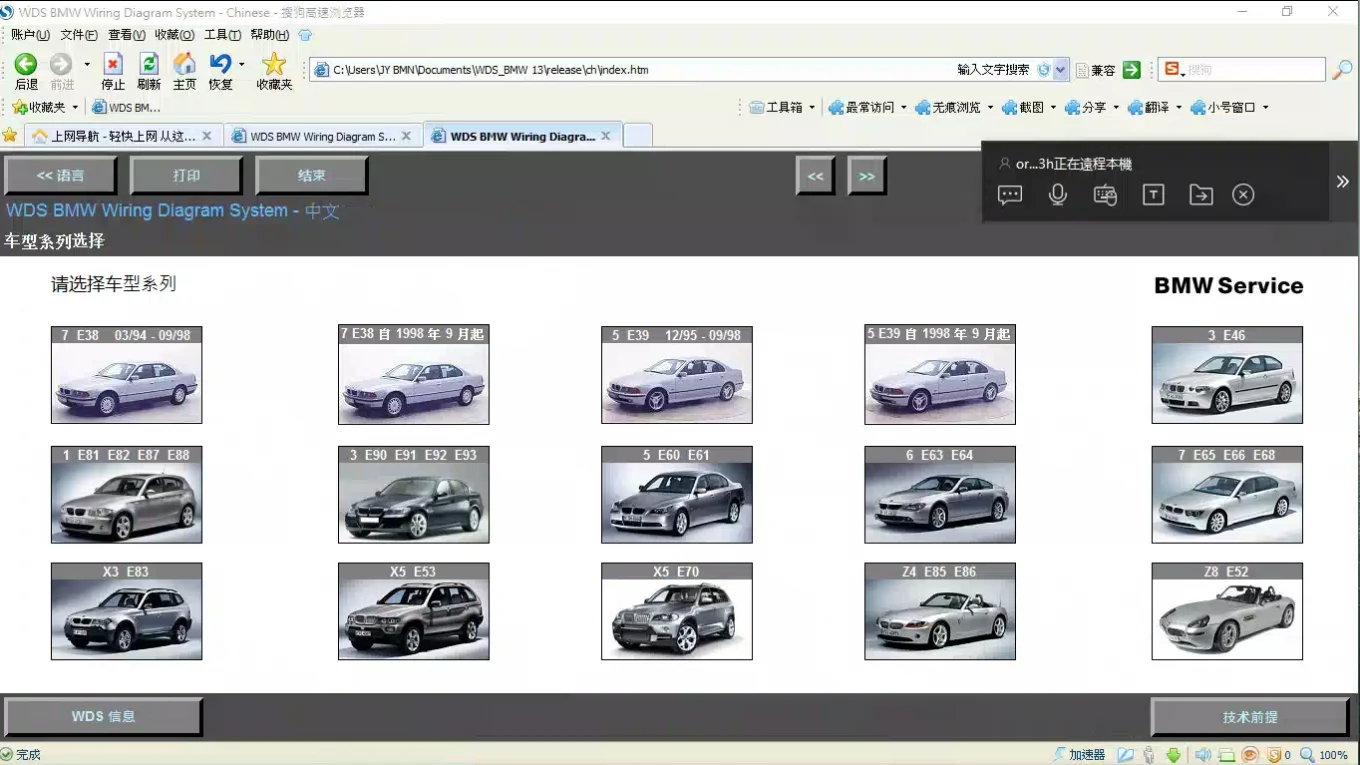Select the 3 E46 car thumbnail
This screenshot has height=765, width=1360.
click(x=1227, y=375)
